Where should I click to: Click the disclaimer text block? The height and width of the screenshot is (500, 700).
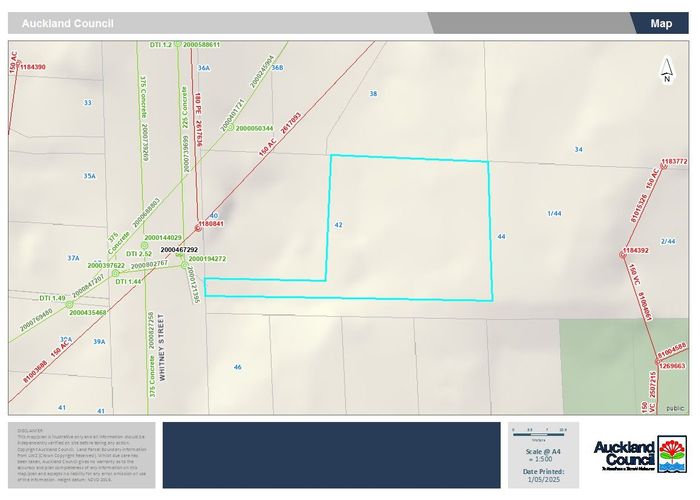pyautogui.click(x=82, y=455)
